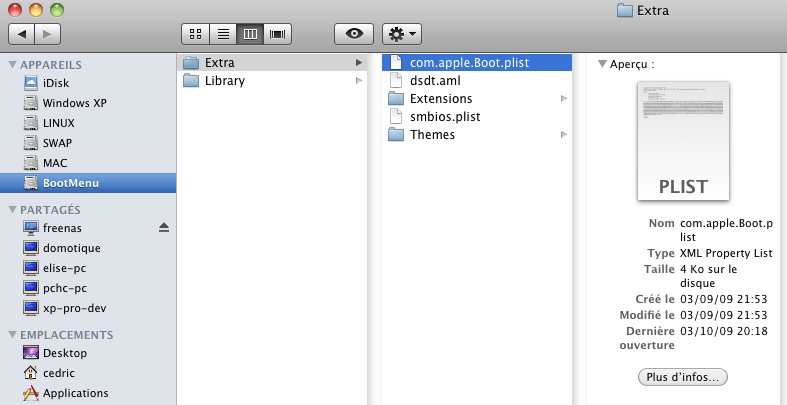
Task: Go forward with the right arrow button
Action: 48,34
